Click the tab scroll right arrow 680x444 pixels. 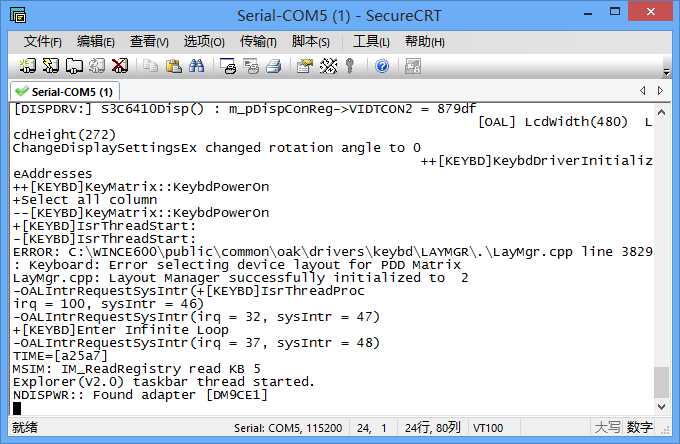(x=658, y=91)
